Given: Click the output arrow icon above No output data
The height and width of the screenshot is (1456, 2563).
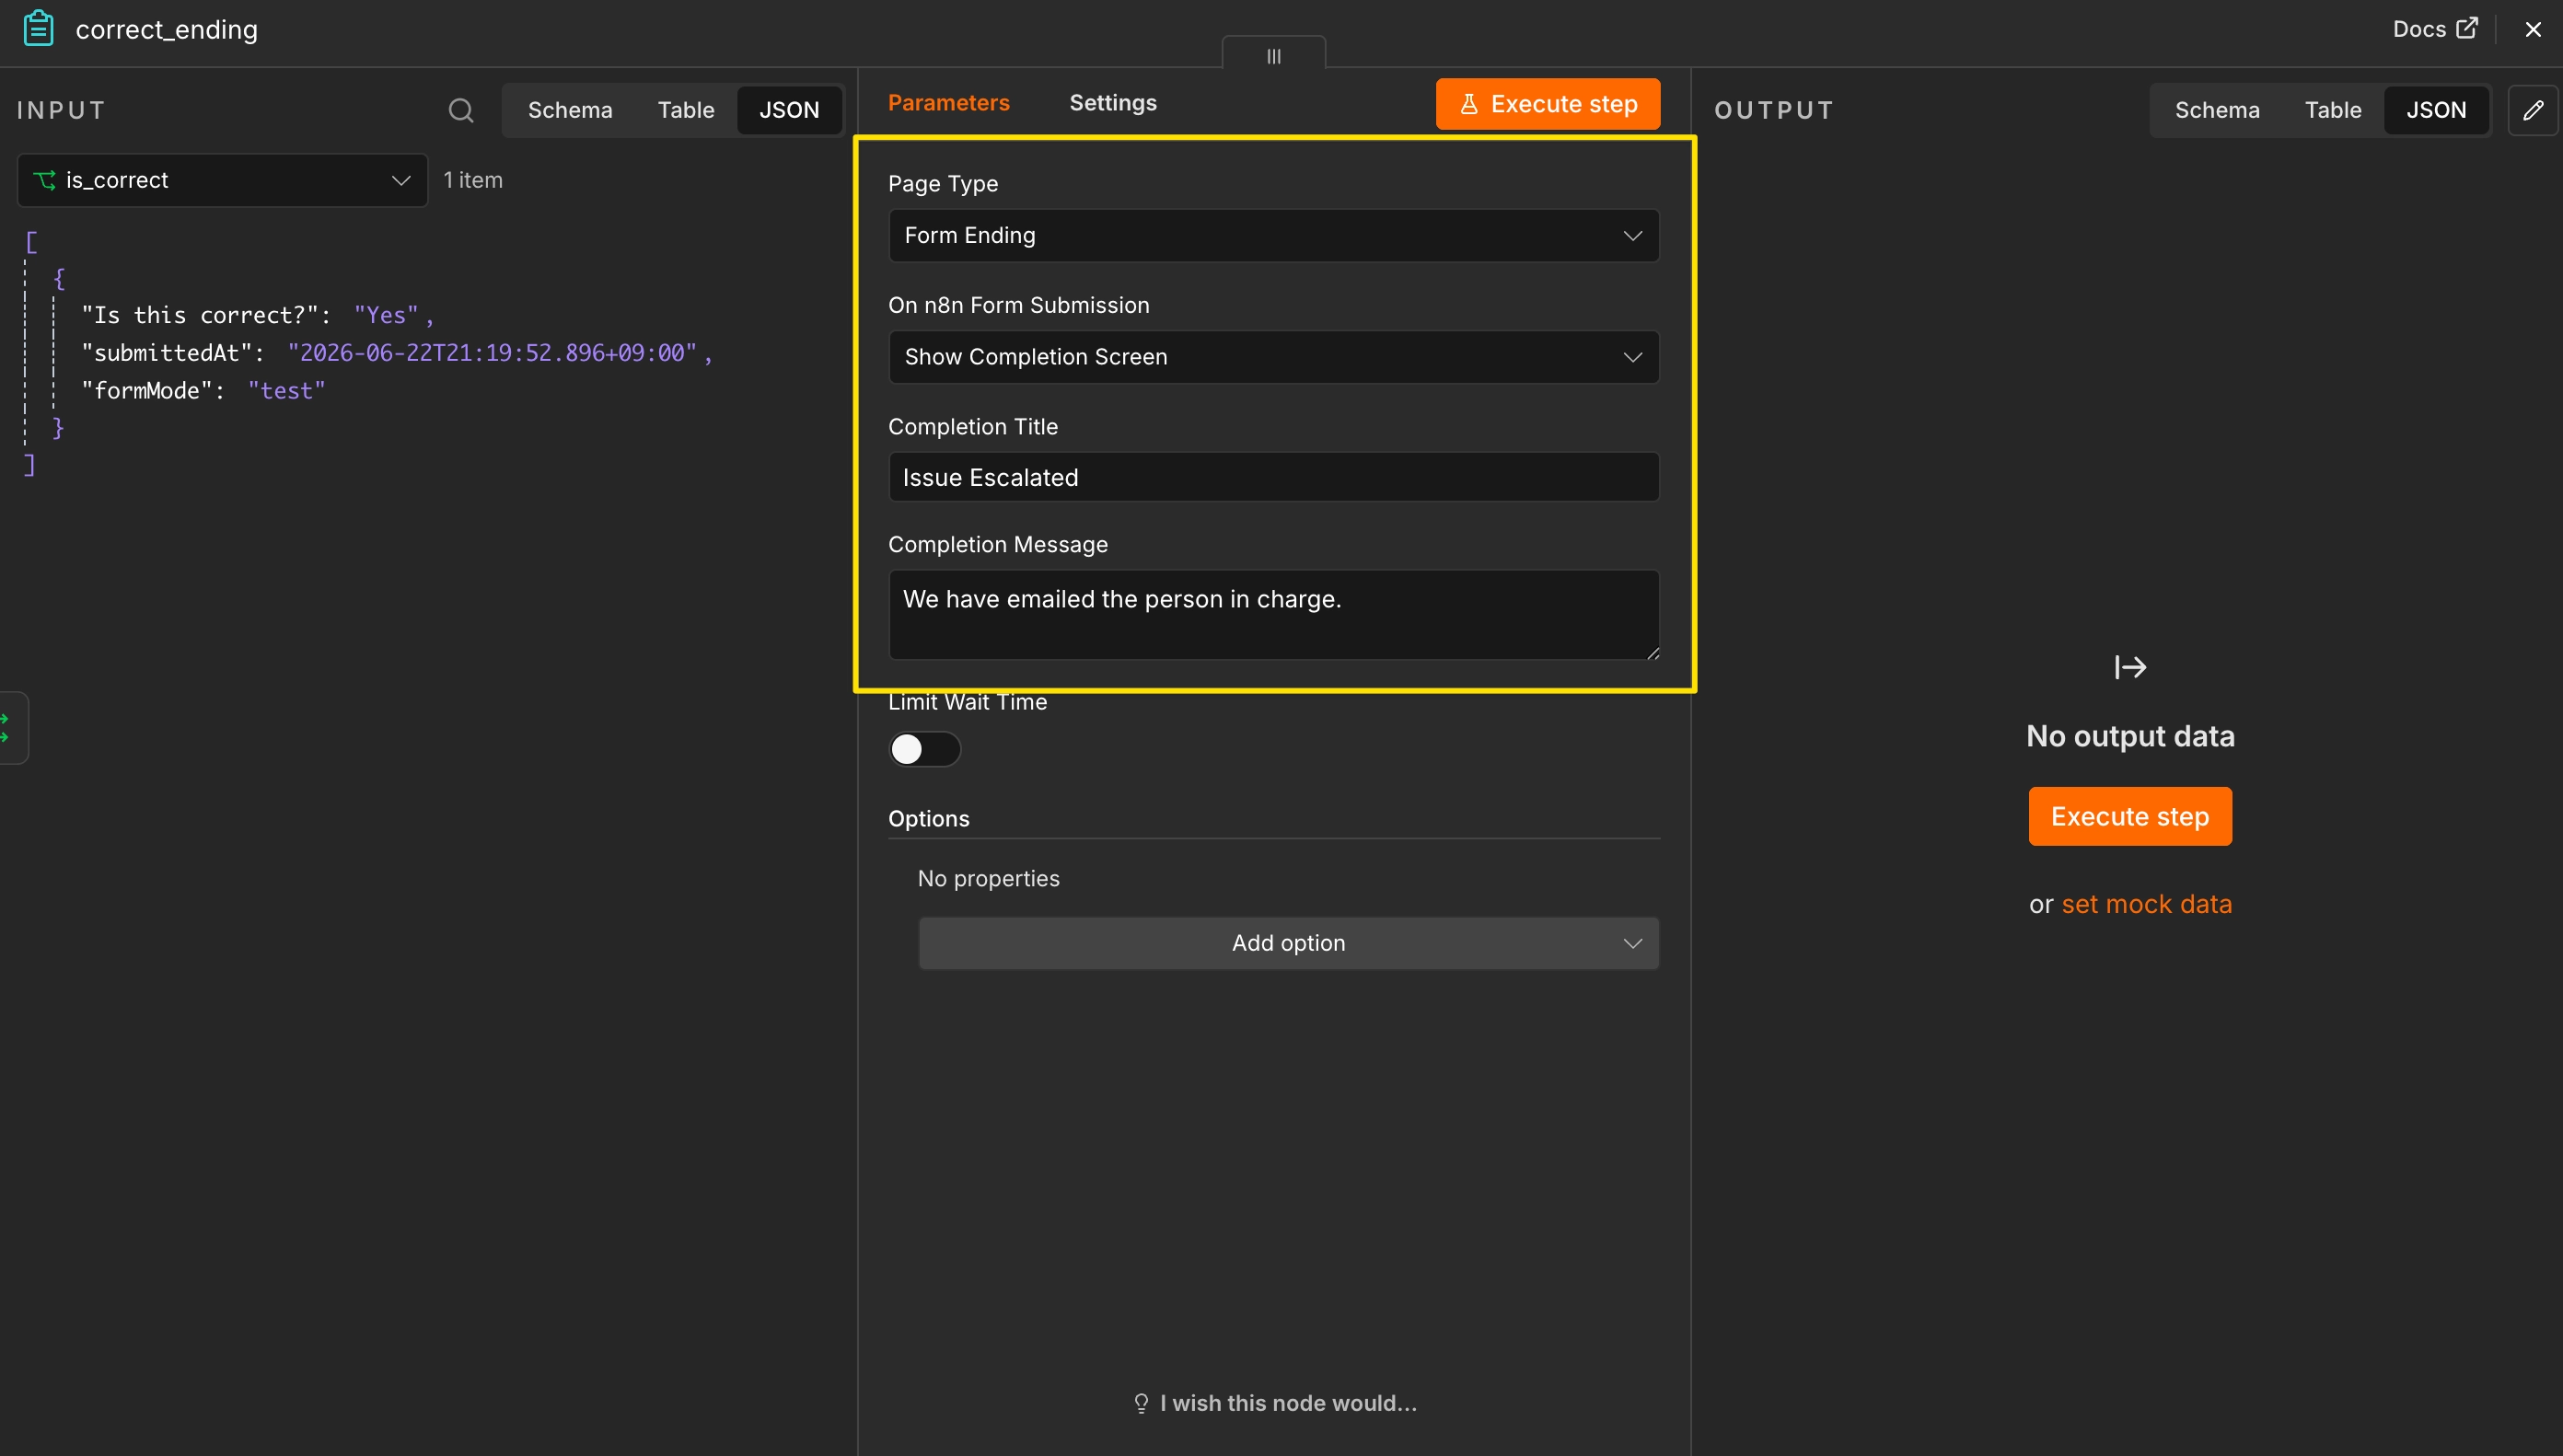Looking at the screenshot, I should pos(2130,667).
